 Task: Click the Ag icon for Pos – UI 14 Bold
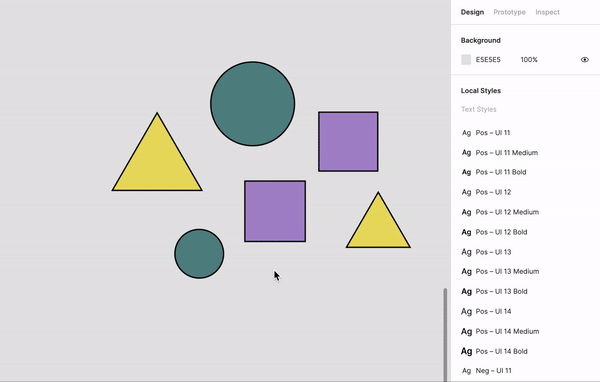point(466,351)
